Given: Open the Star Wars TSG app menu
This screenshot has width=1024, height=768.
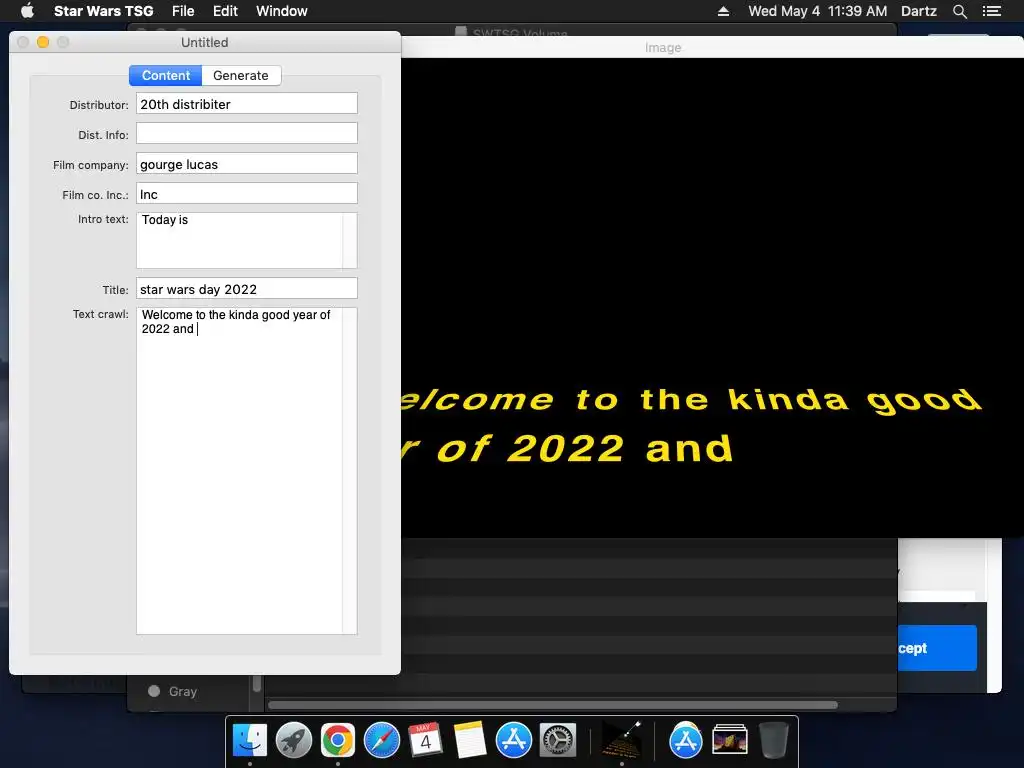Looking at the screenshot, I should (103, 11).
